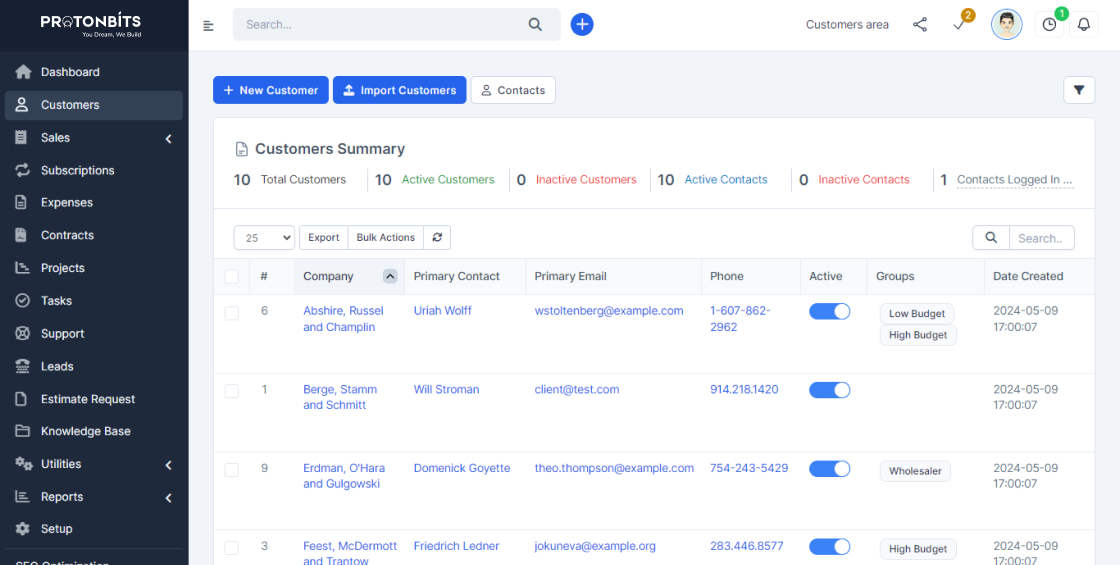This screenshot has height=565, width=1120.
Task: Open the timer clock icon
Action: [x=1049, y=25]
